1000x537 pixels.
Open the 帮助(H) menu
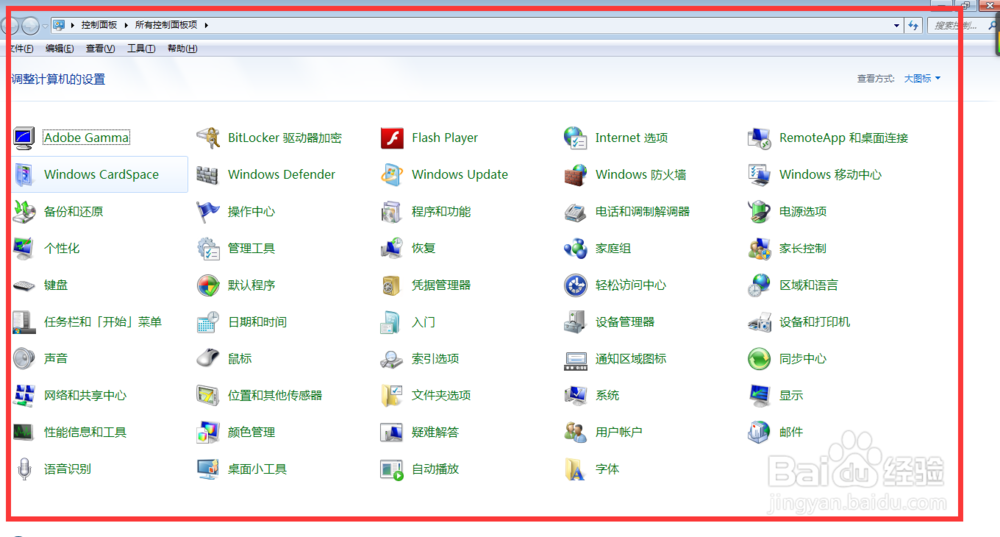[182, 48]
